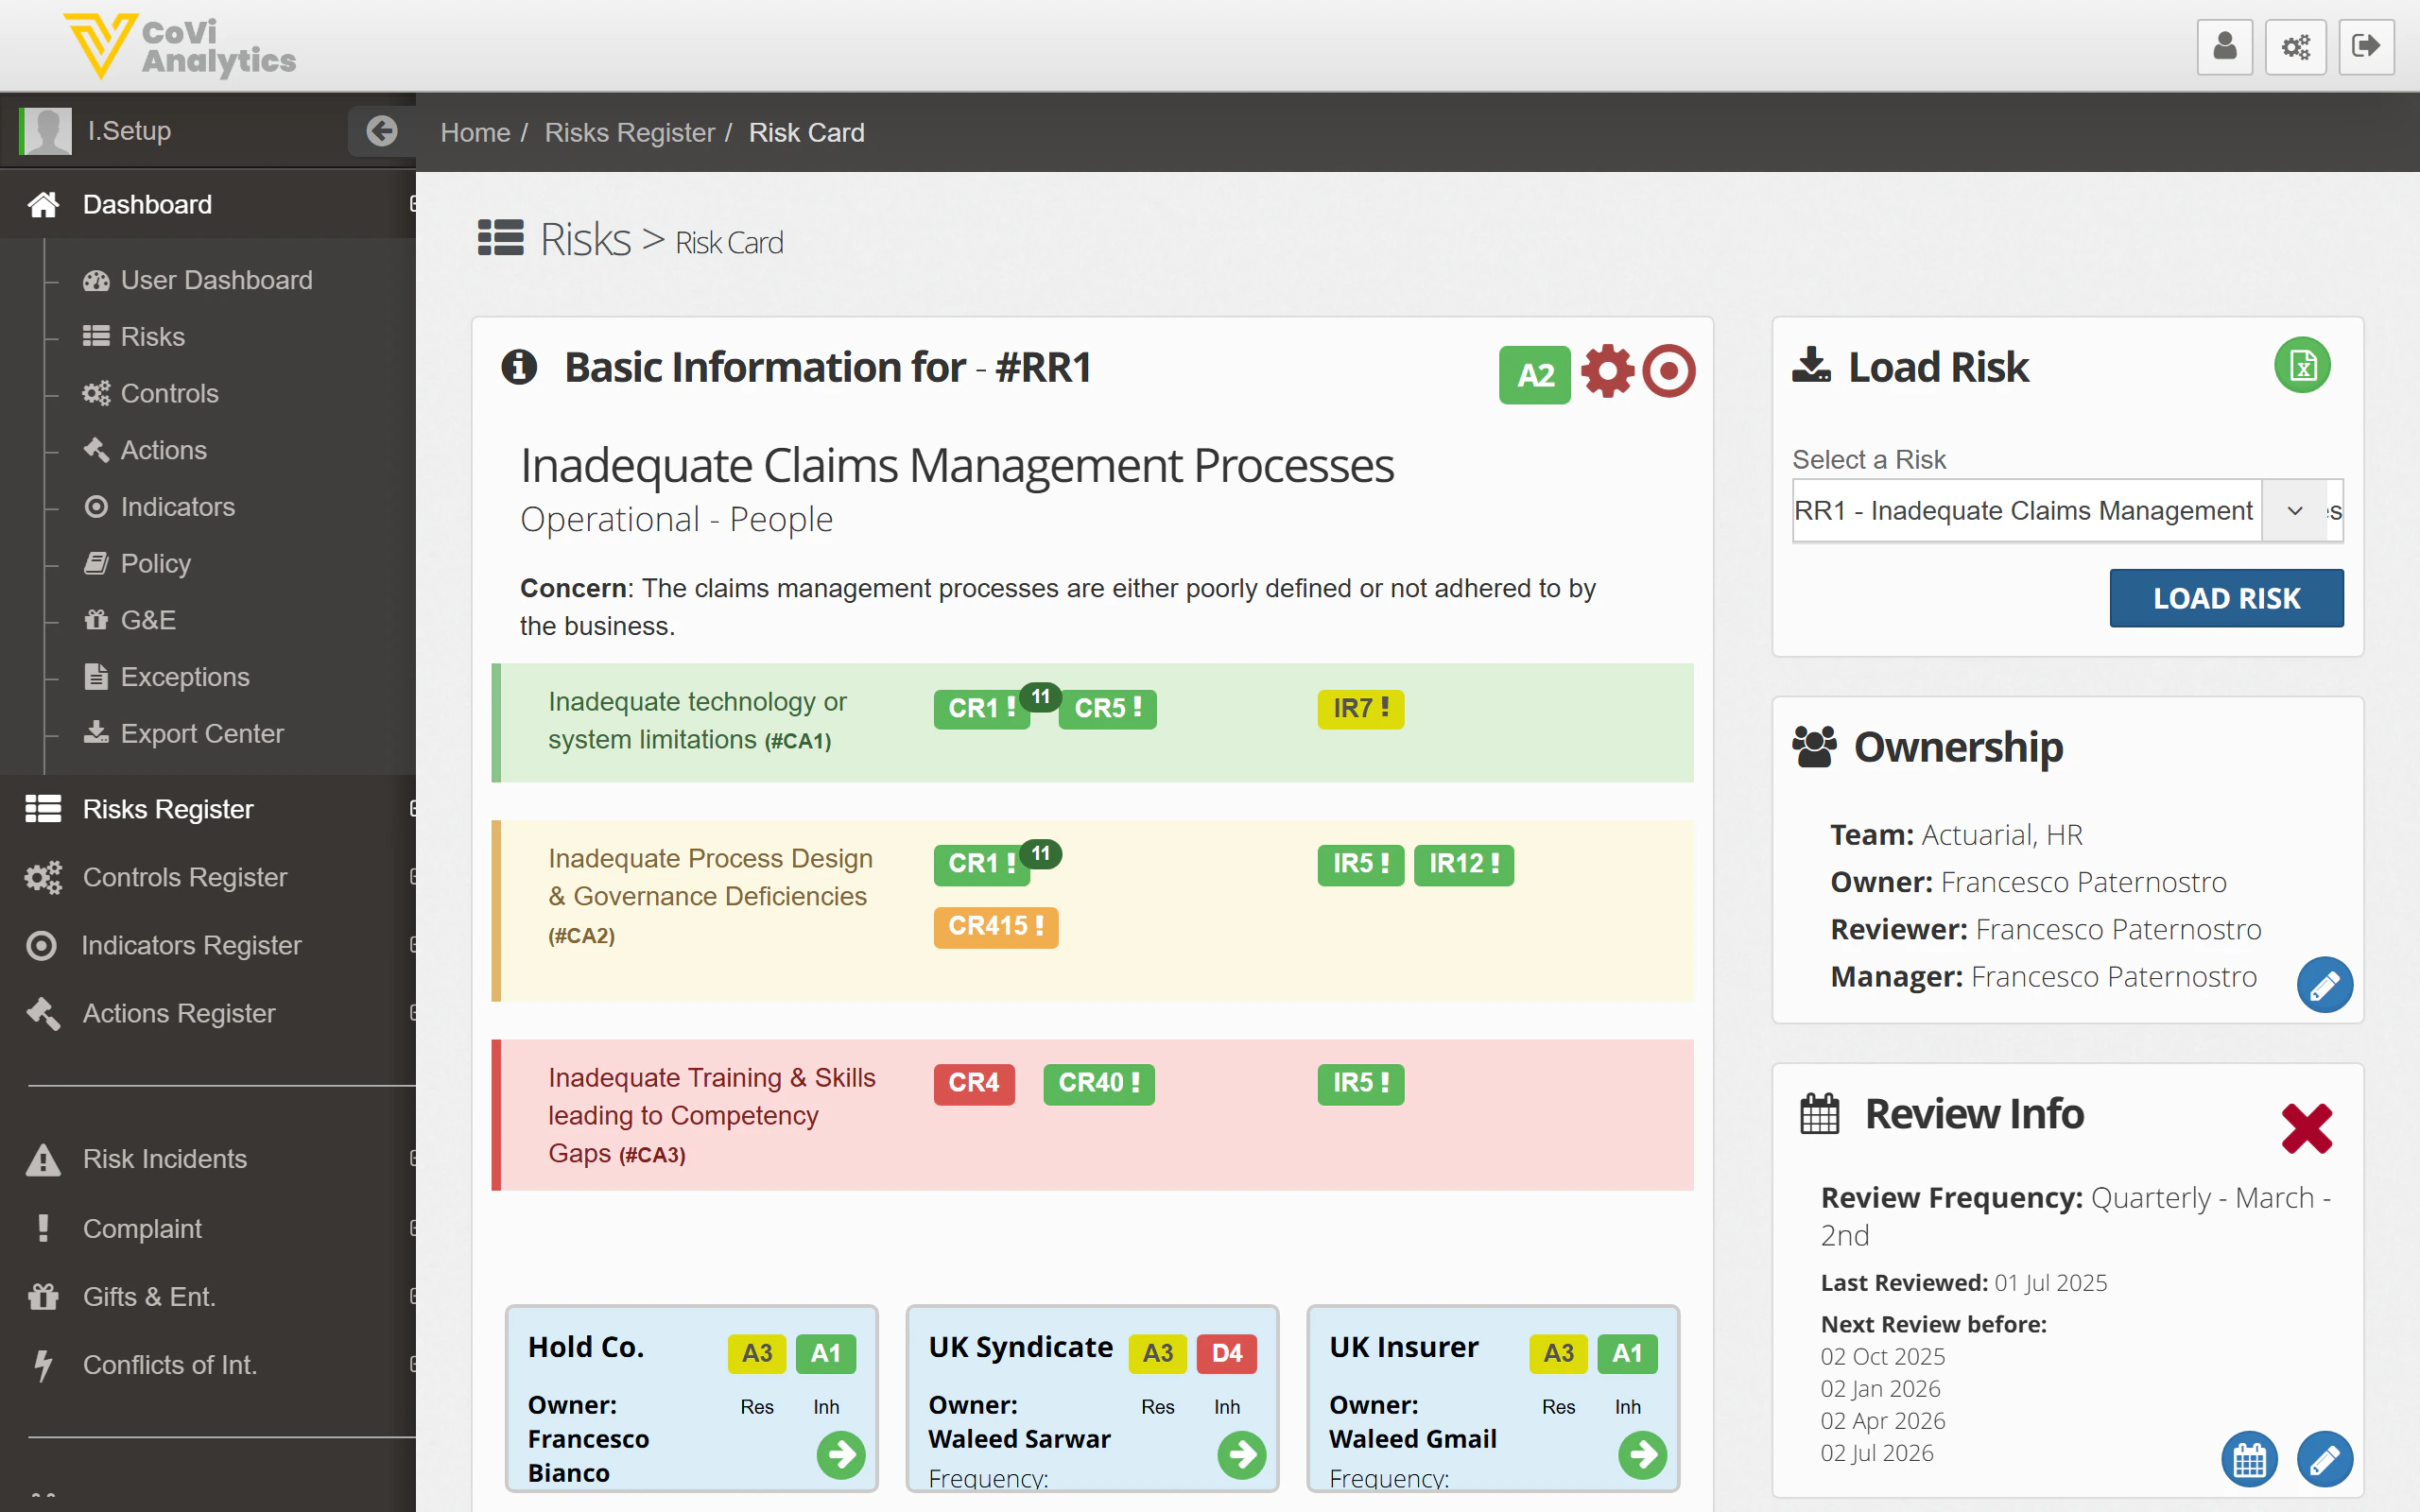Click the logout icon in top right
Image resolution: width=2420 pixels, height=1512 pixels.
pyautogui.click(x=2365, y=47)
